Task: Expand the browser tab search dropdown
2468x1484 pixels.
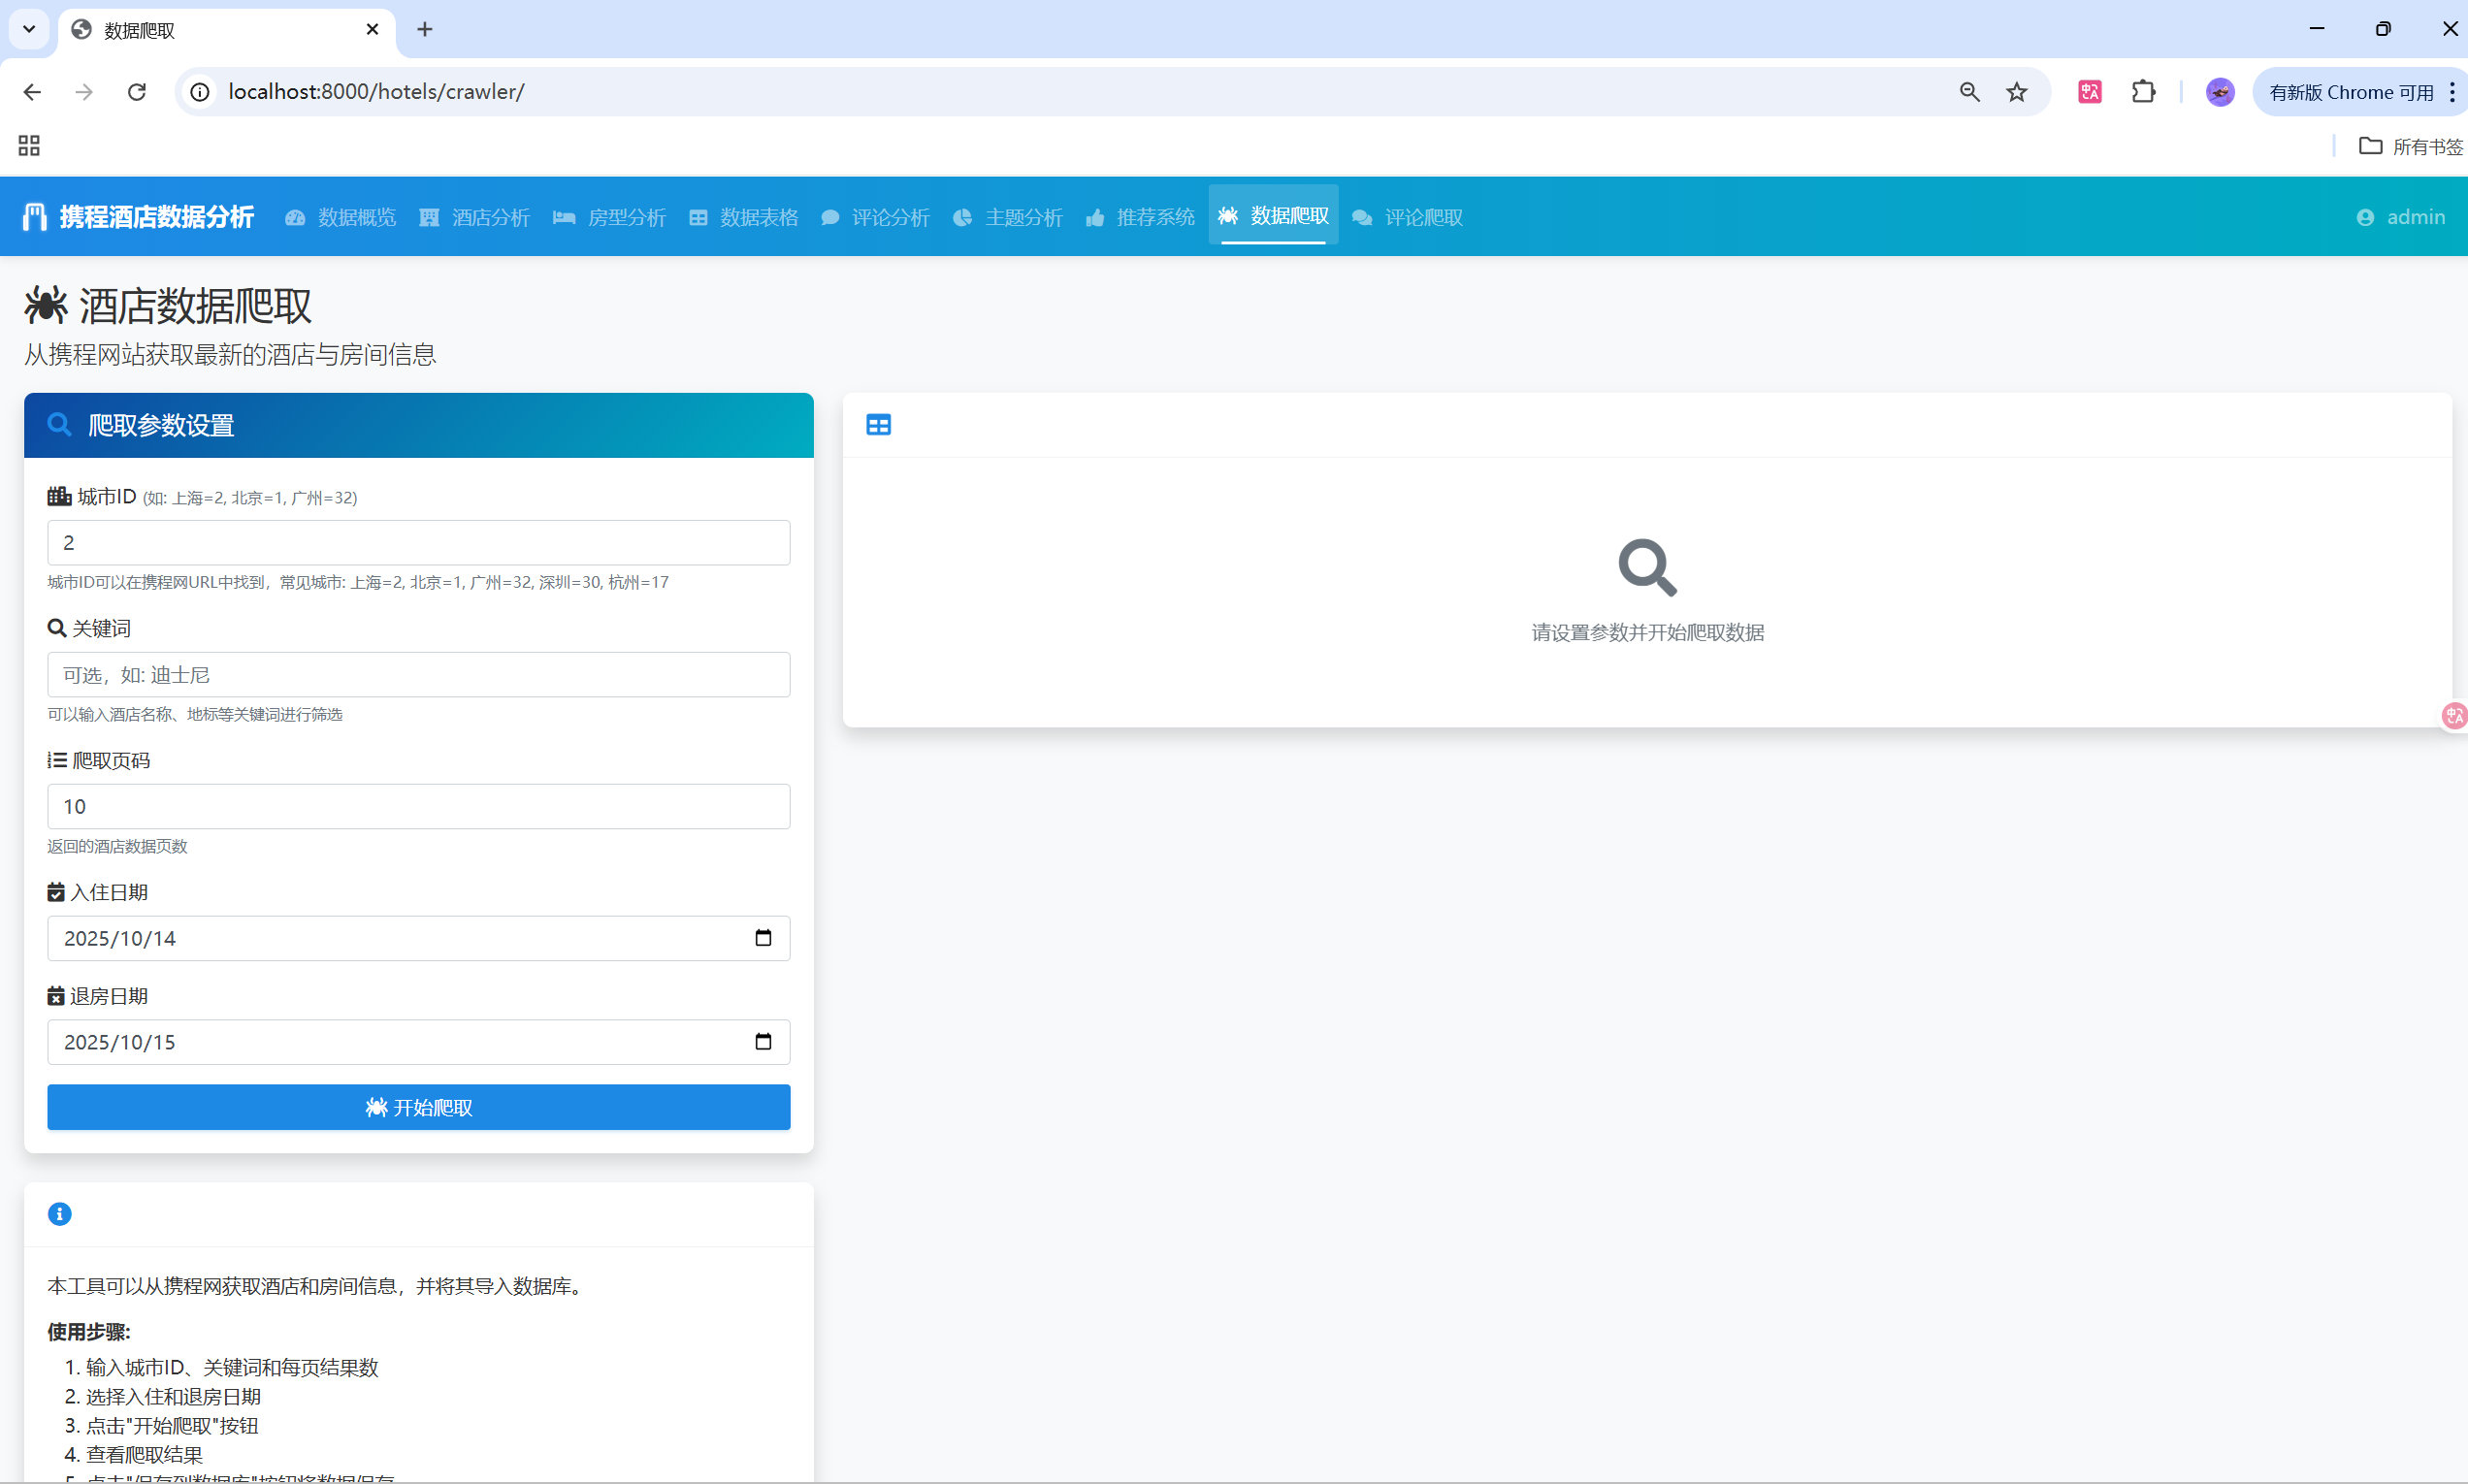Action: click(29, 29)
